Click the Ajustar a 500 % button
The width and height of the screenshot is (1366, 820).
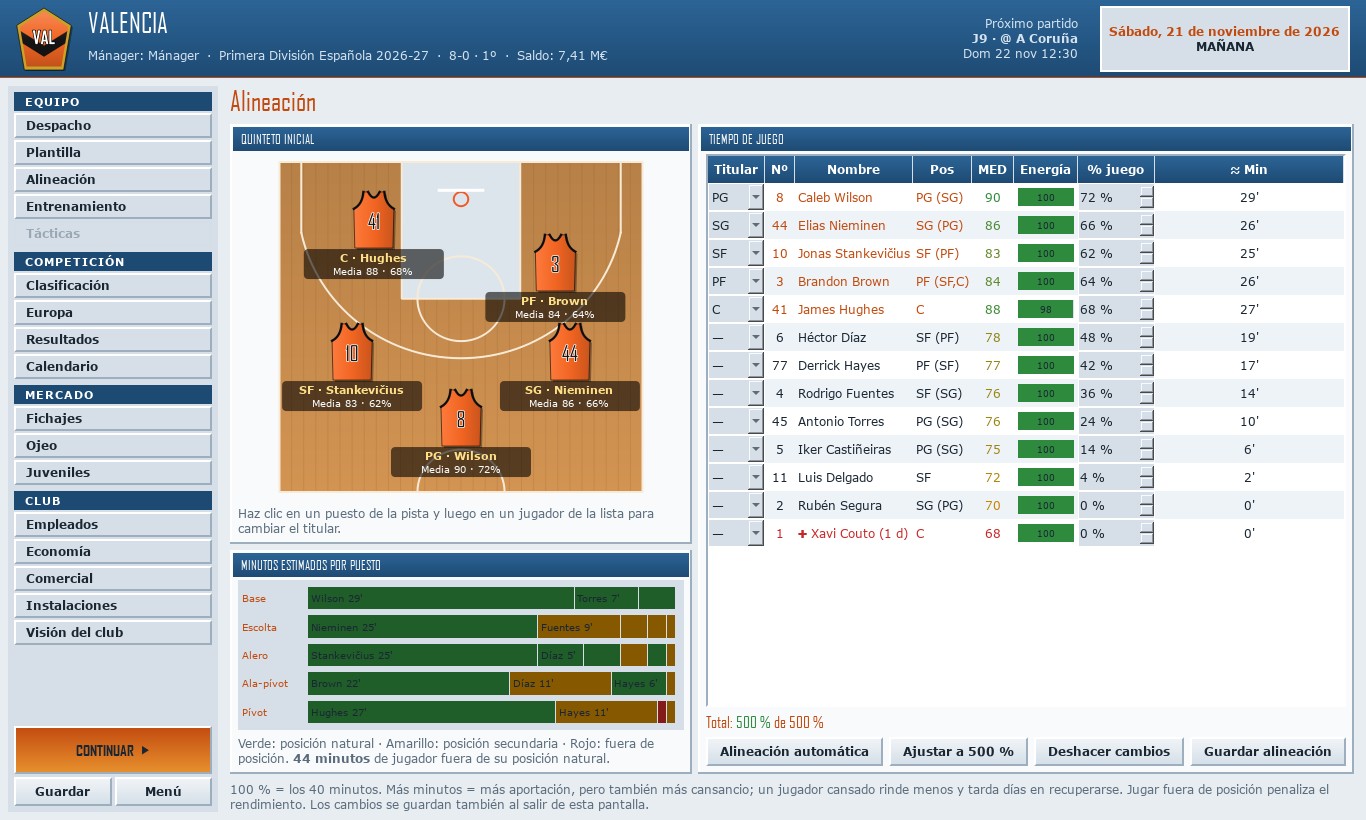tap(958, 751)
